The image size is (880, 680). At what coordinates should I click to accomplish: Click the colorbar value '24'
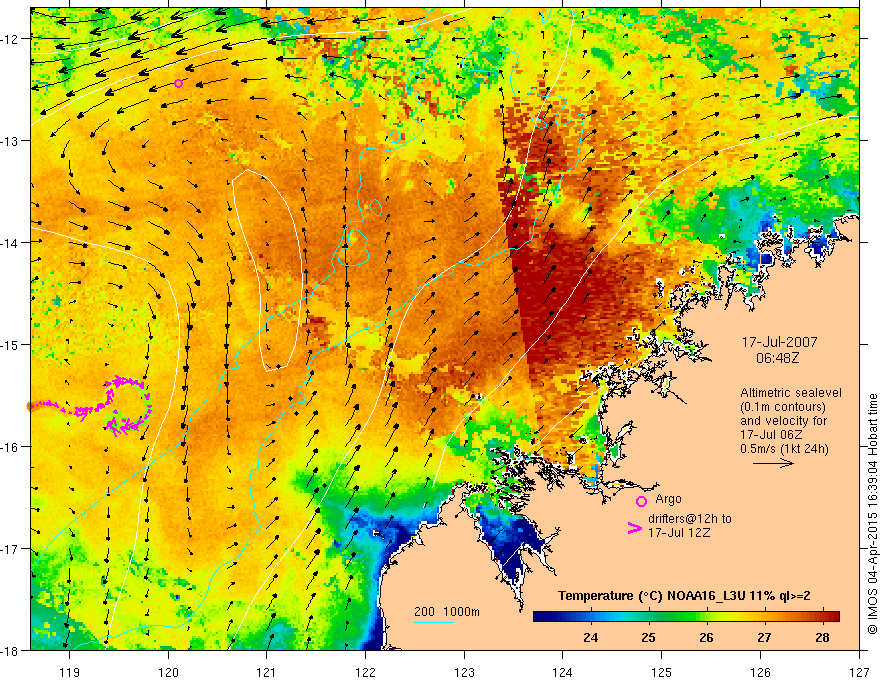(590, 638)
